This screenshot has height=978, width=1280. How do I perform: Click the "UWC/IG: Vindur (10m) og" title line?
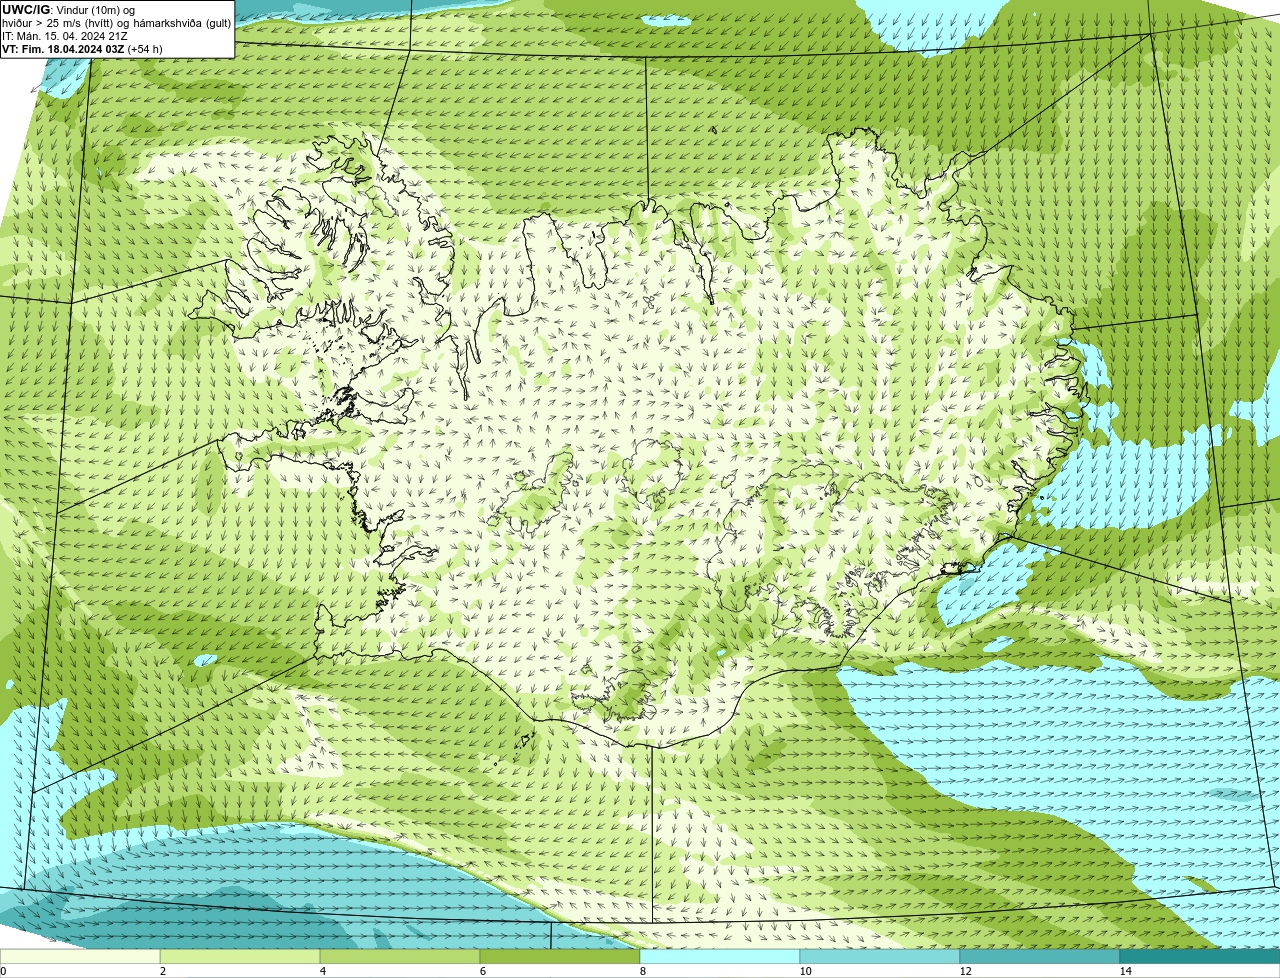tap(67, 10)
